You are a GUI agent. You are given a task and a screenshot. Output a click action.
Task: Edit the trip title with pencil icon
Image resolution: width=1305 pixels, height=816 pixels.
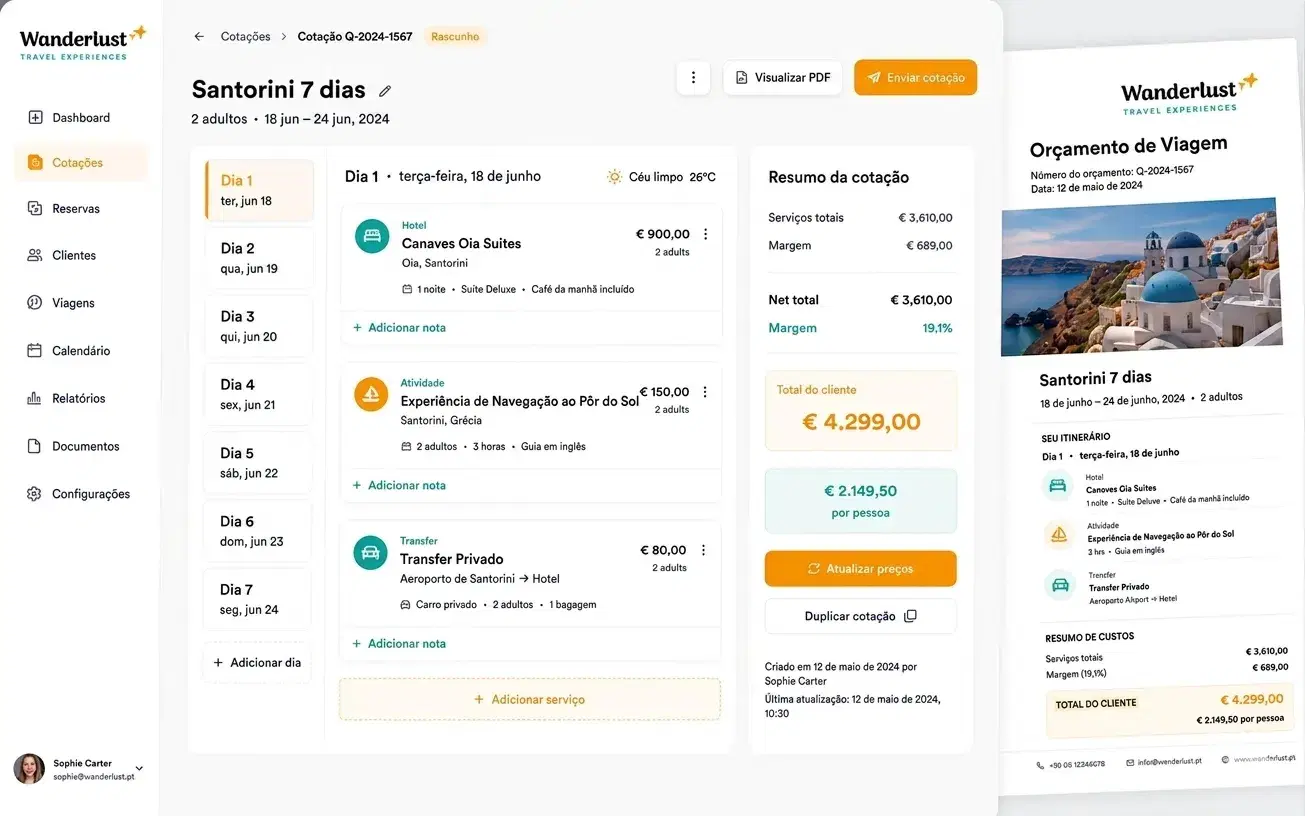[385, 91]
